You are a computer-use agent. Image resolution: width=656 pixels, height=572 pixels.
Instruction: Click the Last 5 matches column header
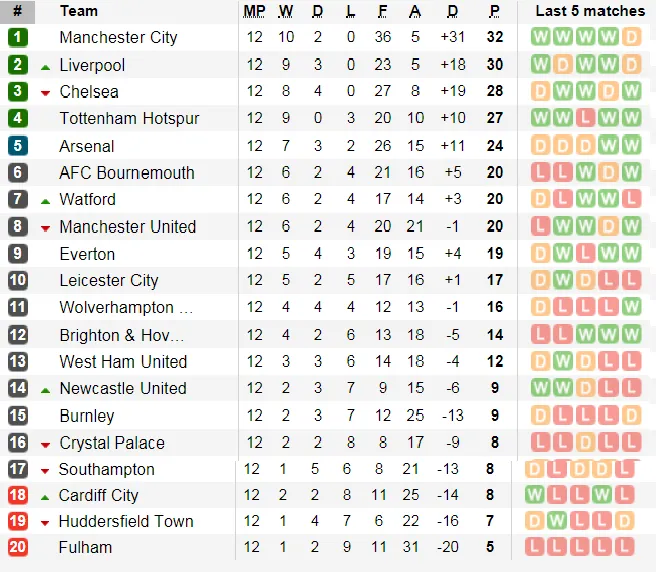590,11
